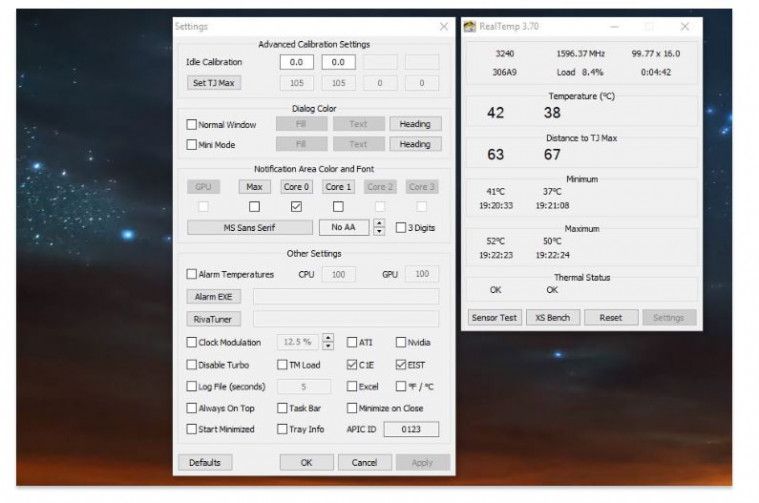Click the RivaTuner path field

coord(346,319)
